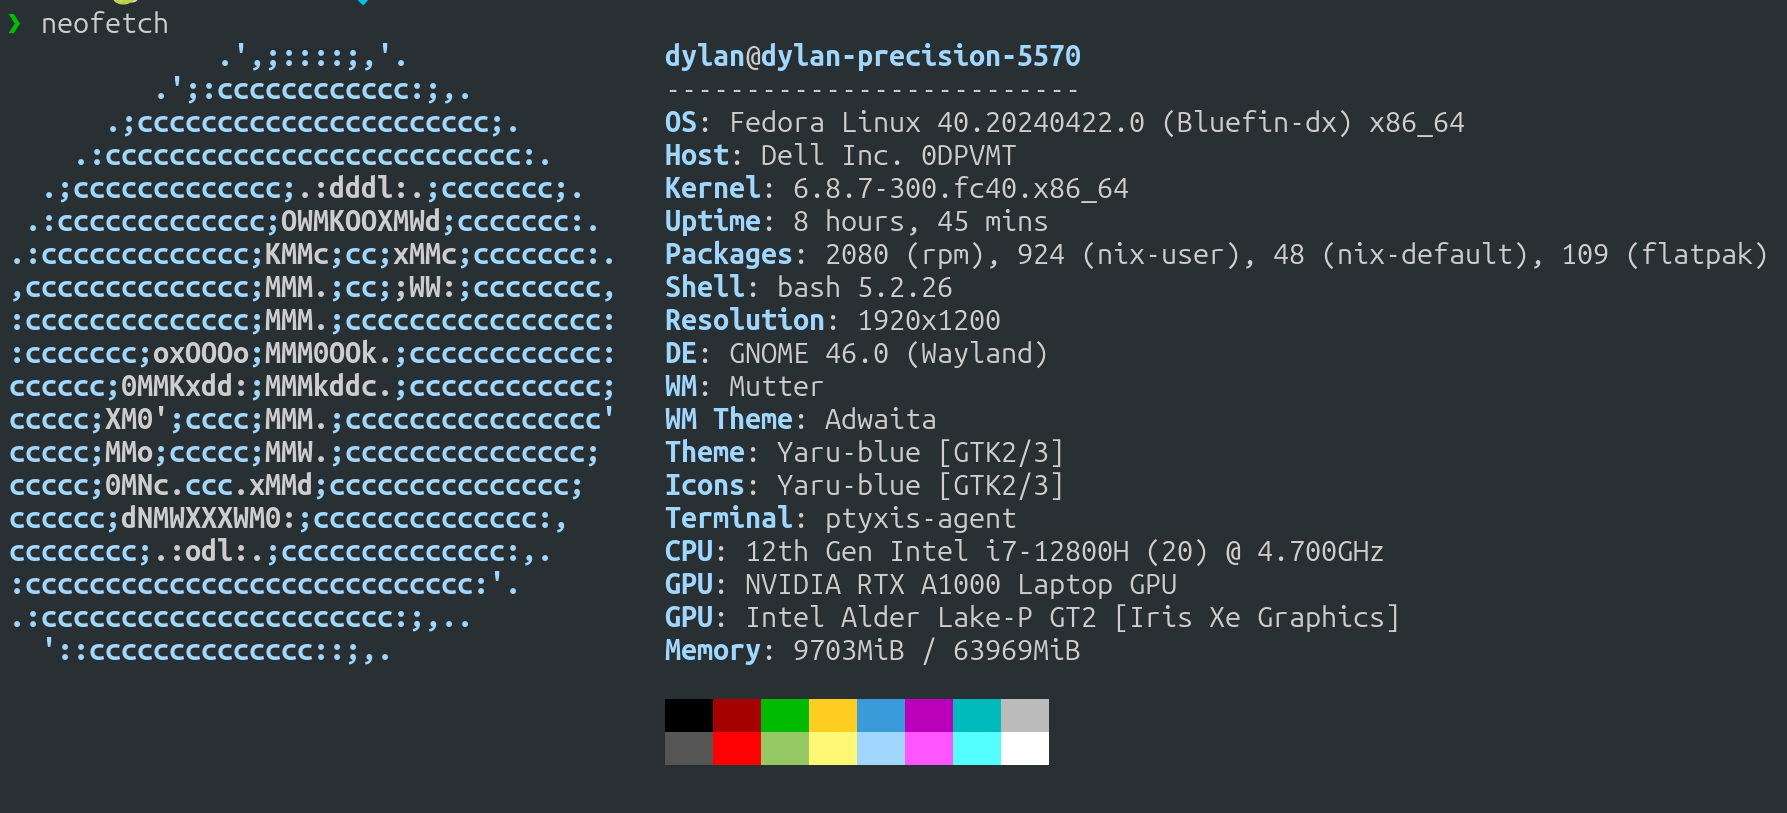
Task: Pick the dark red color swatch
Action: [x=737, y=715]
